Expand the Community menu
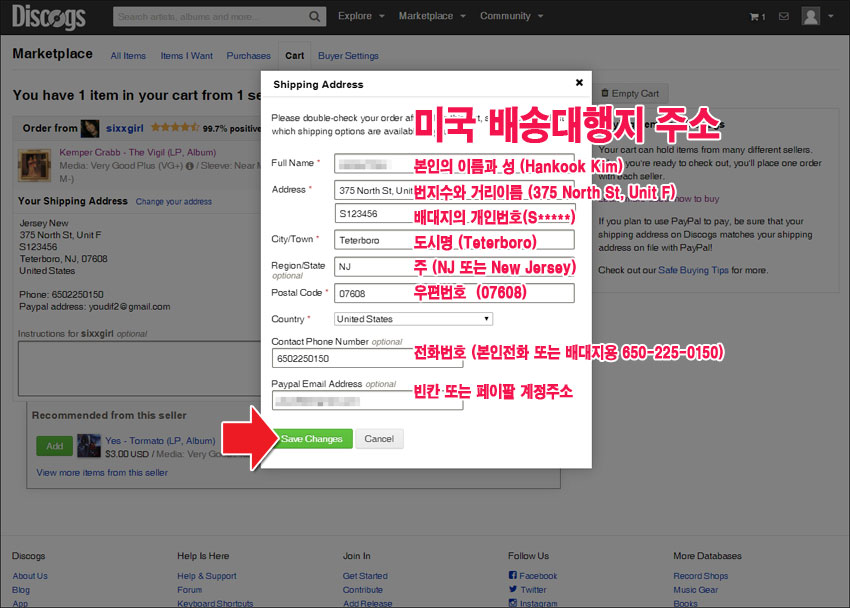This screenshot has width=850, height=608. 511,16
